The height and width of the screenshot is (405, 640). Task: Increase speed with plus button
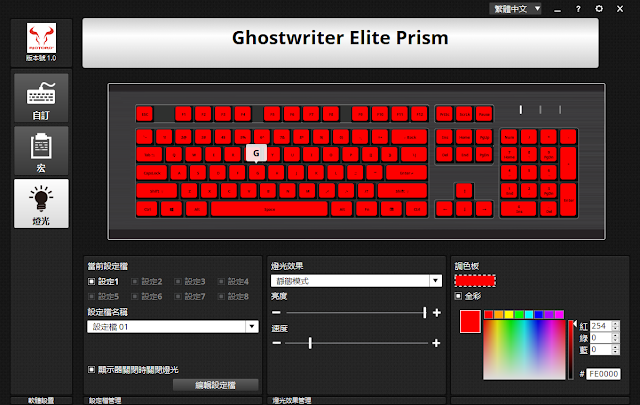pos(436,343)
